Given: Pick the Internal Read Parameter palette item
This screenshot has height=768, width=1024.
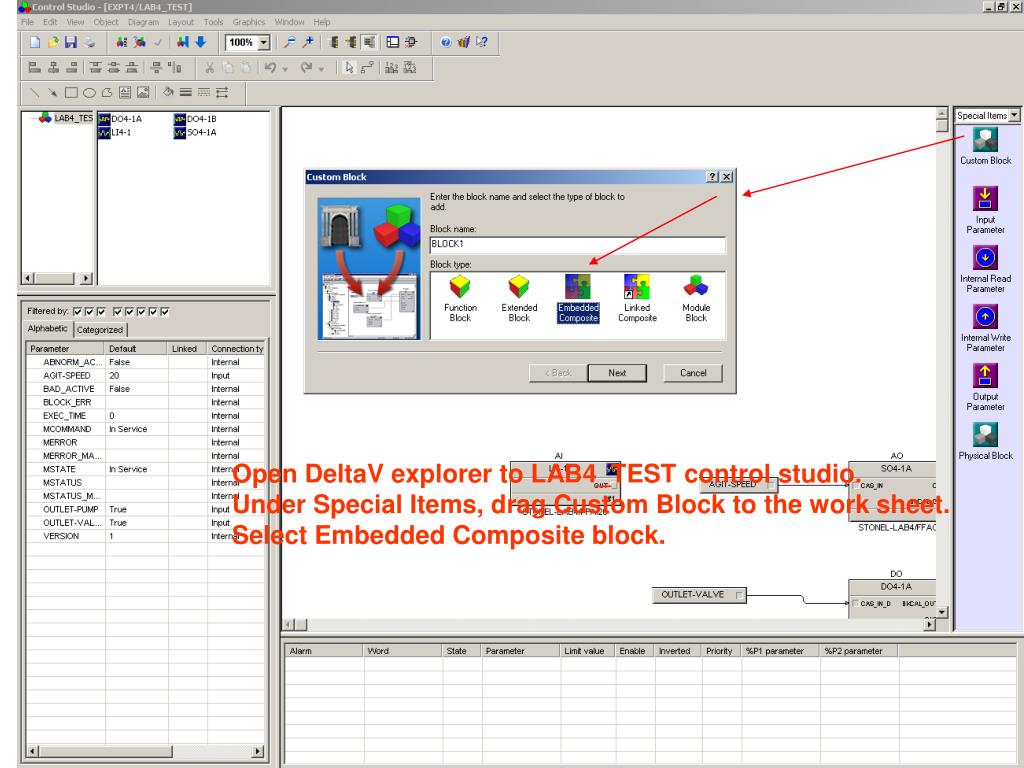Looking at the screenshot, I should click(x=985, y=269).
